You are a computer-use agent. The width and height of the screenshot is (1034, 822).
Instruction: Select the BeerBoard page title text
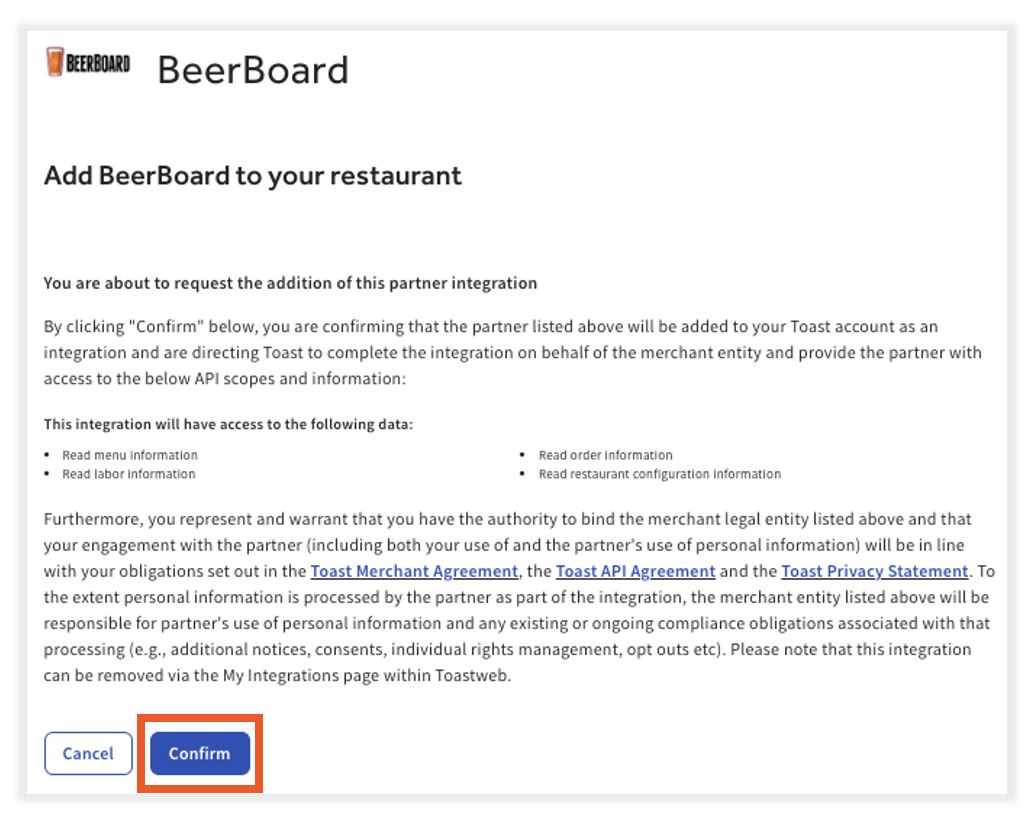pos(253,70)
